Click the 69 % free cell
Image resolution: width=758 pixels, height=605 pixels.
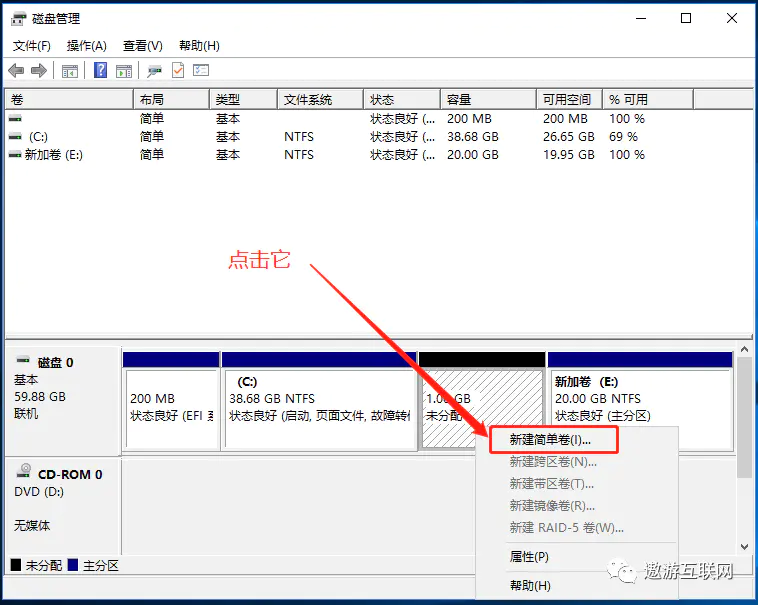click(x=623, y=137)
